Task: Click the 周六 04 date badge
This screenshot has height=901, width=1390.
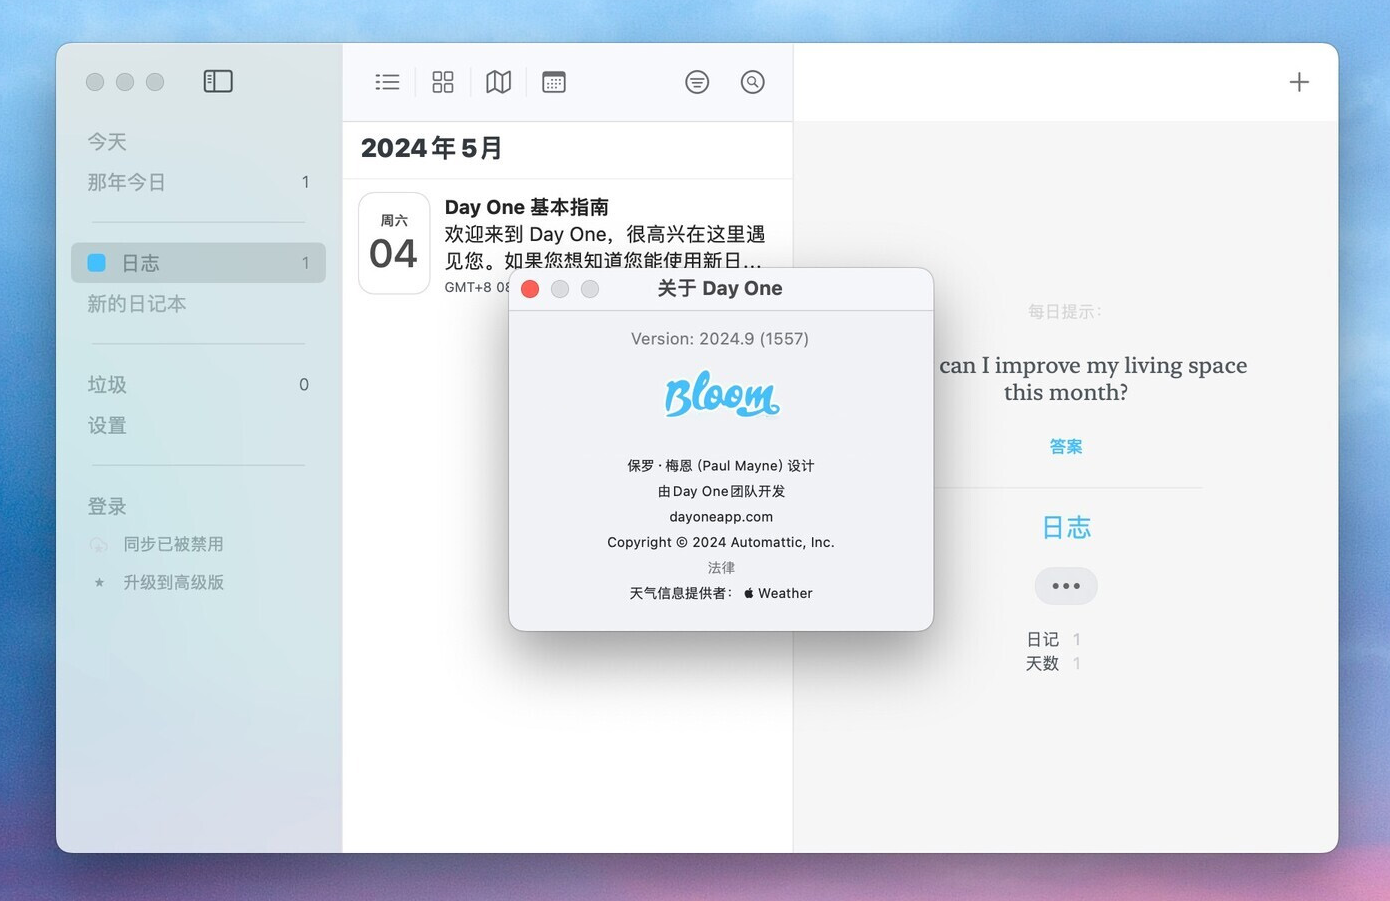Action: [394, 243]
